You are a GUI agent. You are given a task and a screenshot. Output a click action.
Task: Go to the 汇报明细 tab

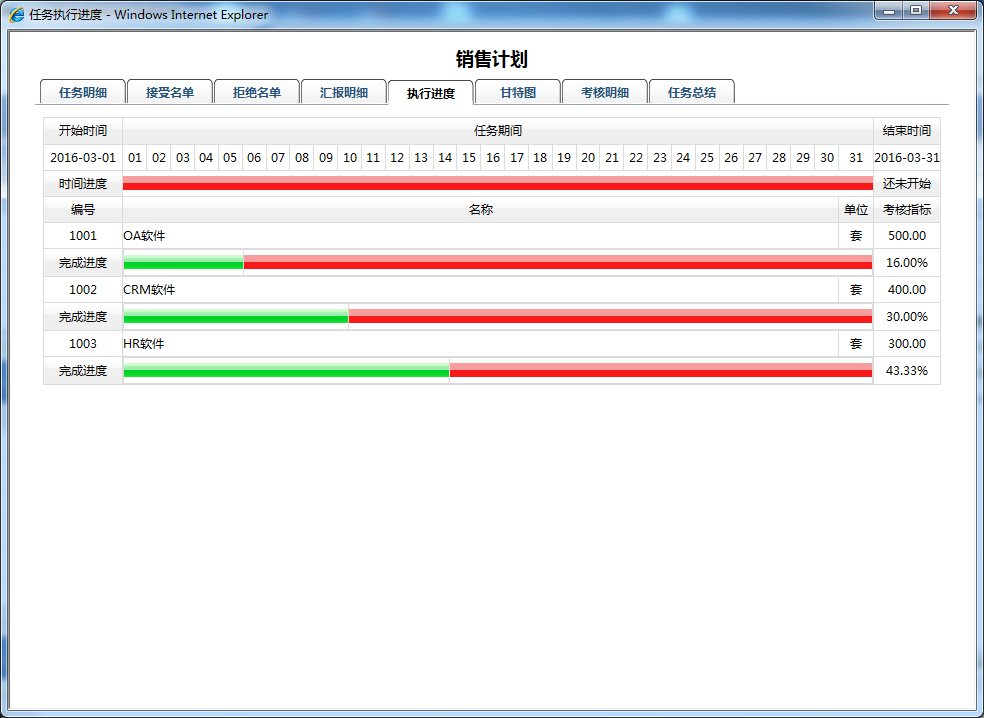344,92
